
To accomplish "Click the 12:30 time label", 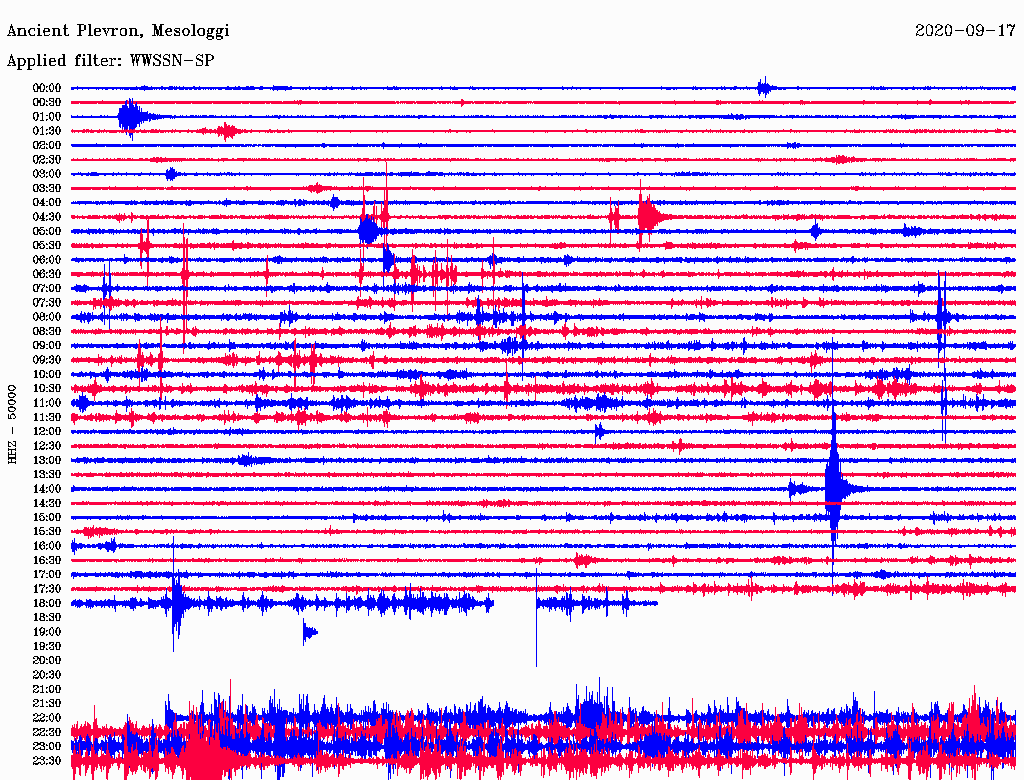I will tap(47, 446).
